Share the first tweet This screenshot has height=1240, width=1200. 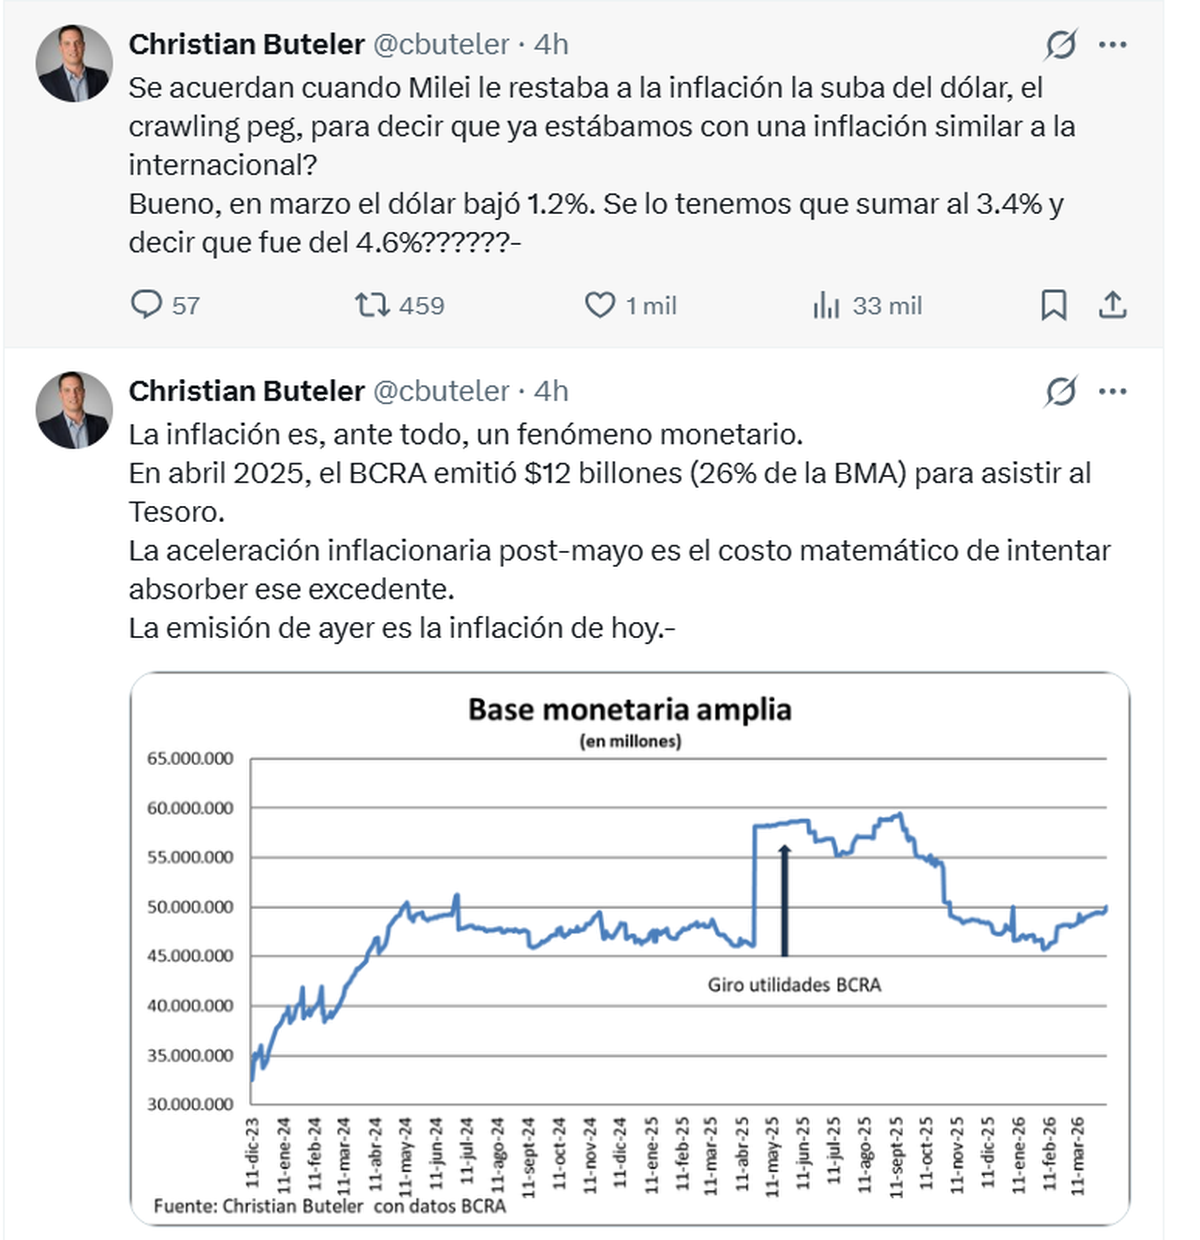point(1112,304)
